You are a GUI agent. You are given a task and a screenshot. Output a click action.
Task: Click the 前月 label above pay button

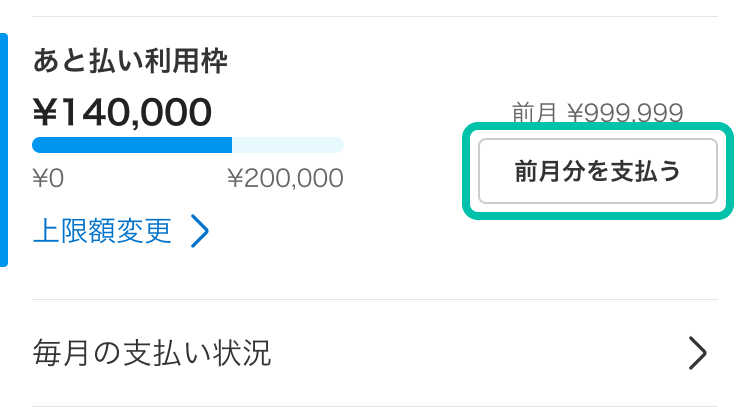[533, 113]
